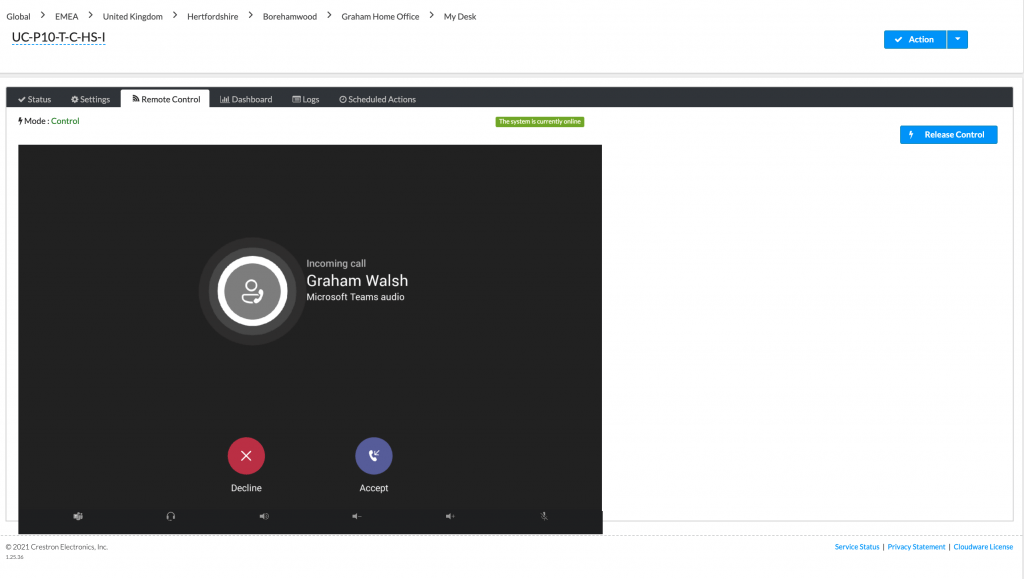Click the Microsoft Teams audio text
This screenshot has width=1024, height=579.
point(355,297)
